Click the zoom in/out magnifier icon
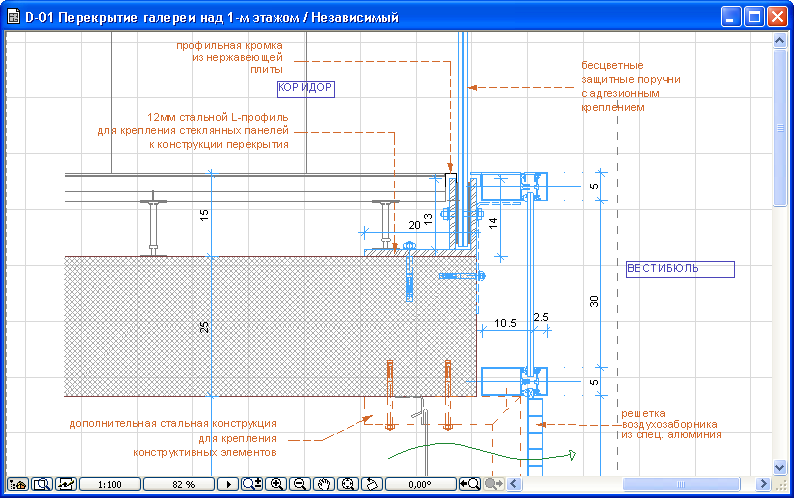Screen dimensions: 794x498 [252, 484]
